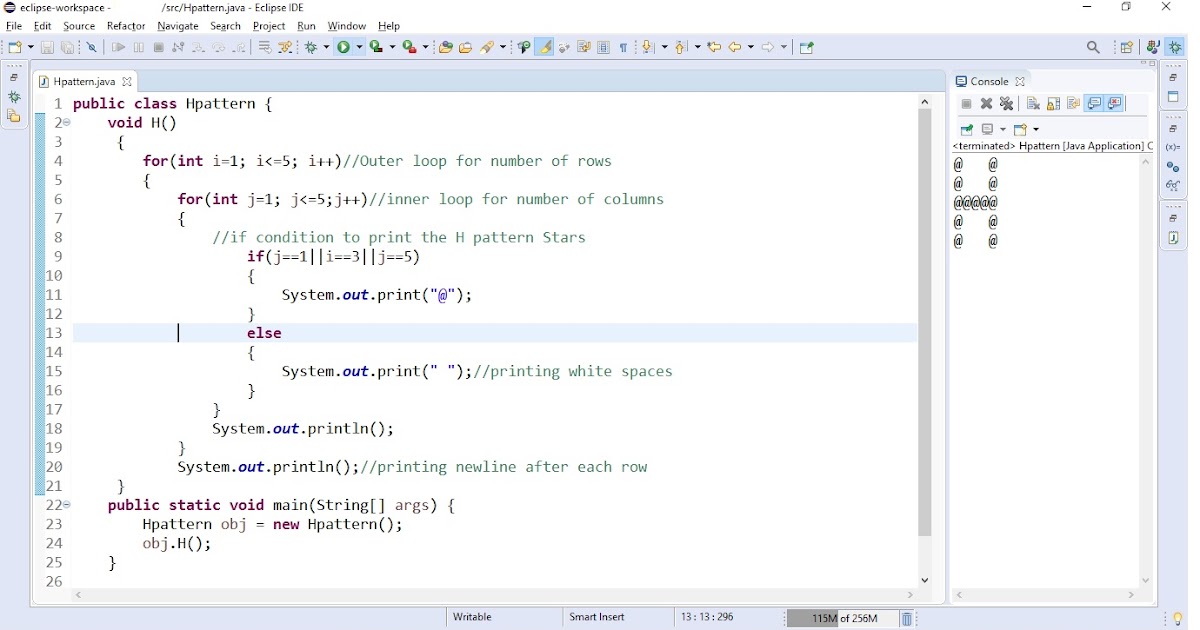The width and height of the screenshot is (1200, 630).
Task: Click the Save All toolbar icon
Action: 68,47
